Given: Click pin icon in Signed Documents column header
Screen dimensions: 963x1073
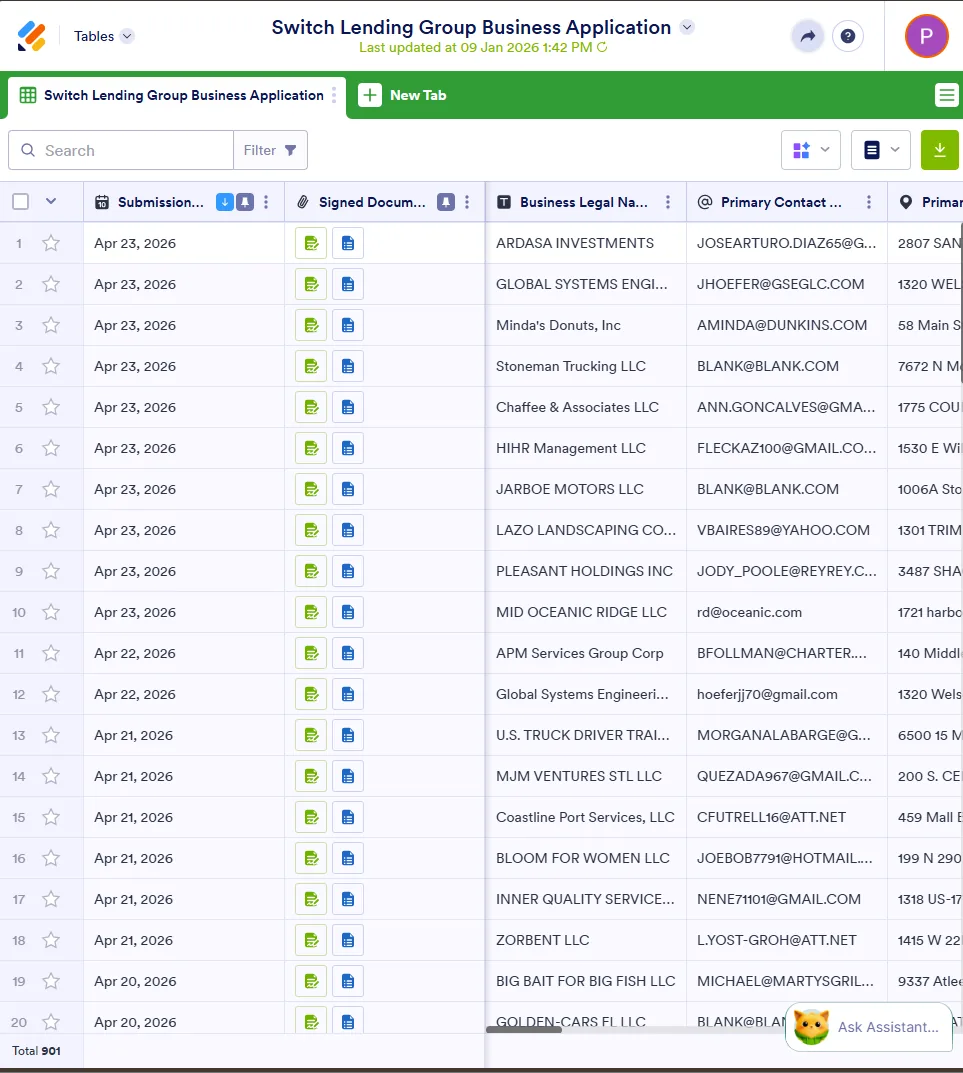Looking at the screenshot, I should click(446, 202).
